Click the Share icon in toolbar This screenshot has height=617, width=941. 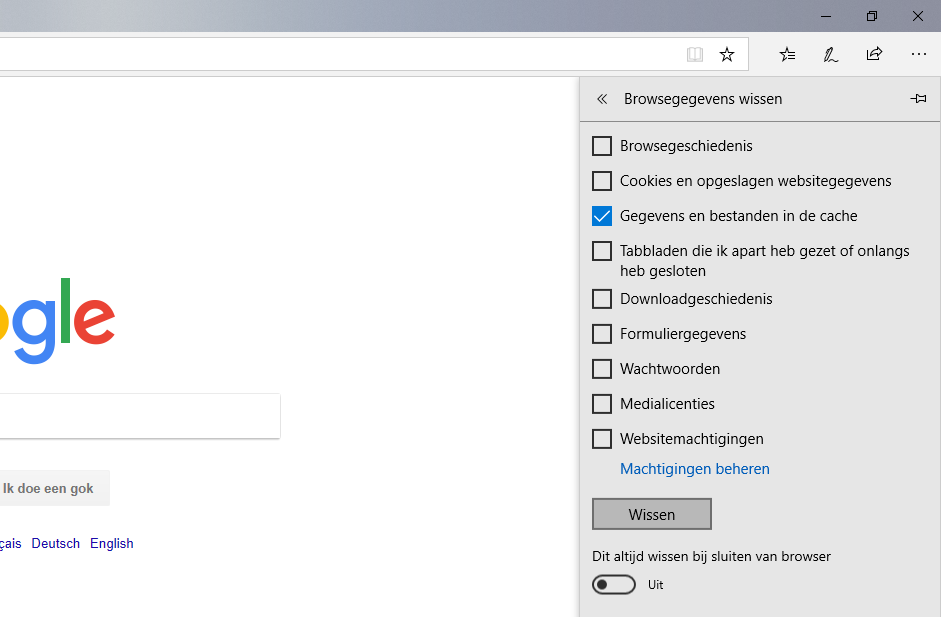tap(874, 54)
